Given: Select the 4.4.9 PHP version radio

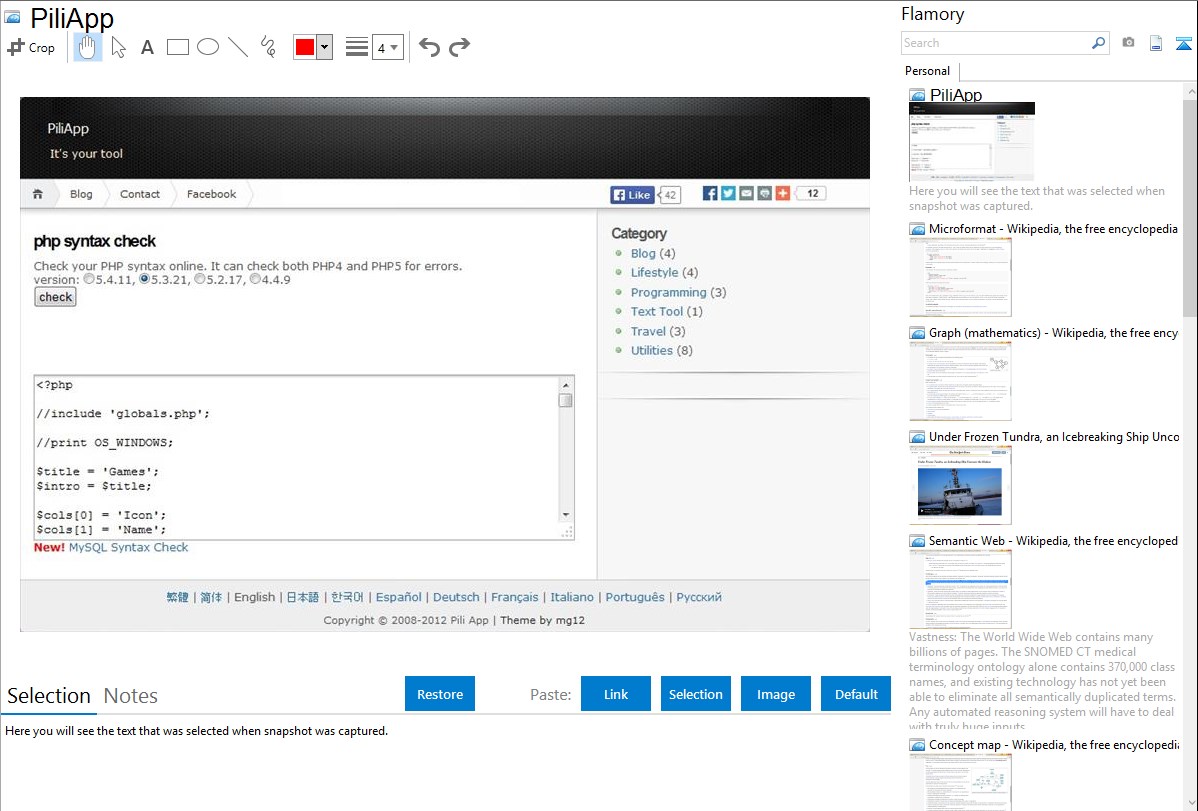Looking at the screenshot, I should pyautogui.click(x=255, y=279).
